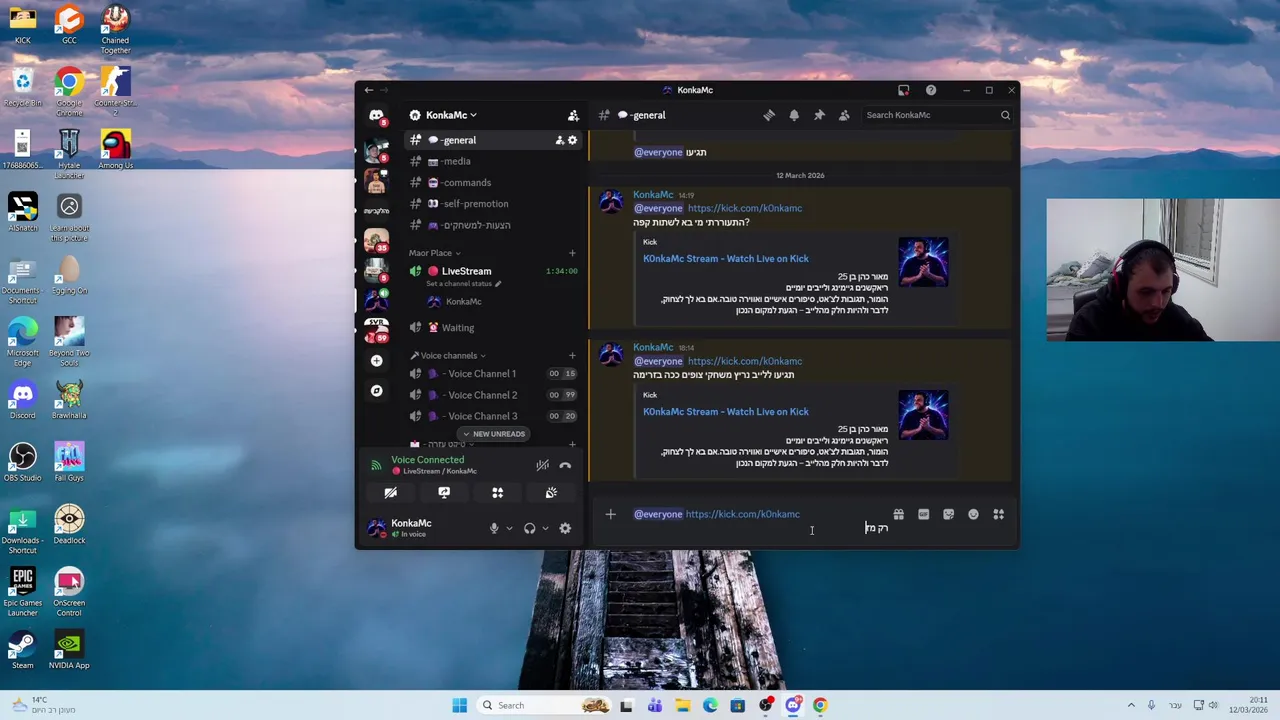Go back using title bar arrow

point(368,90)
